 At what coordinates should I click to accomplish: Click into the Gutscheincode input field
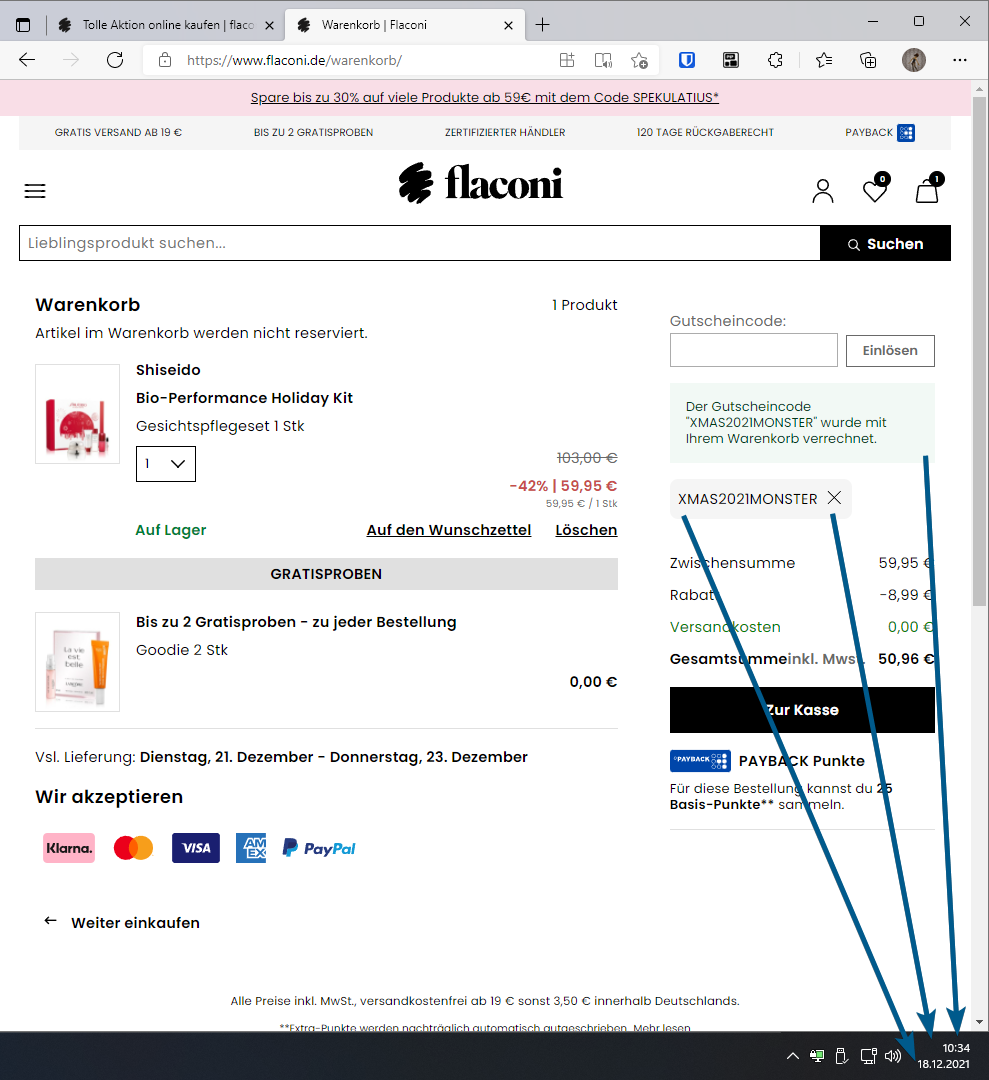pos(753,351)
